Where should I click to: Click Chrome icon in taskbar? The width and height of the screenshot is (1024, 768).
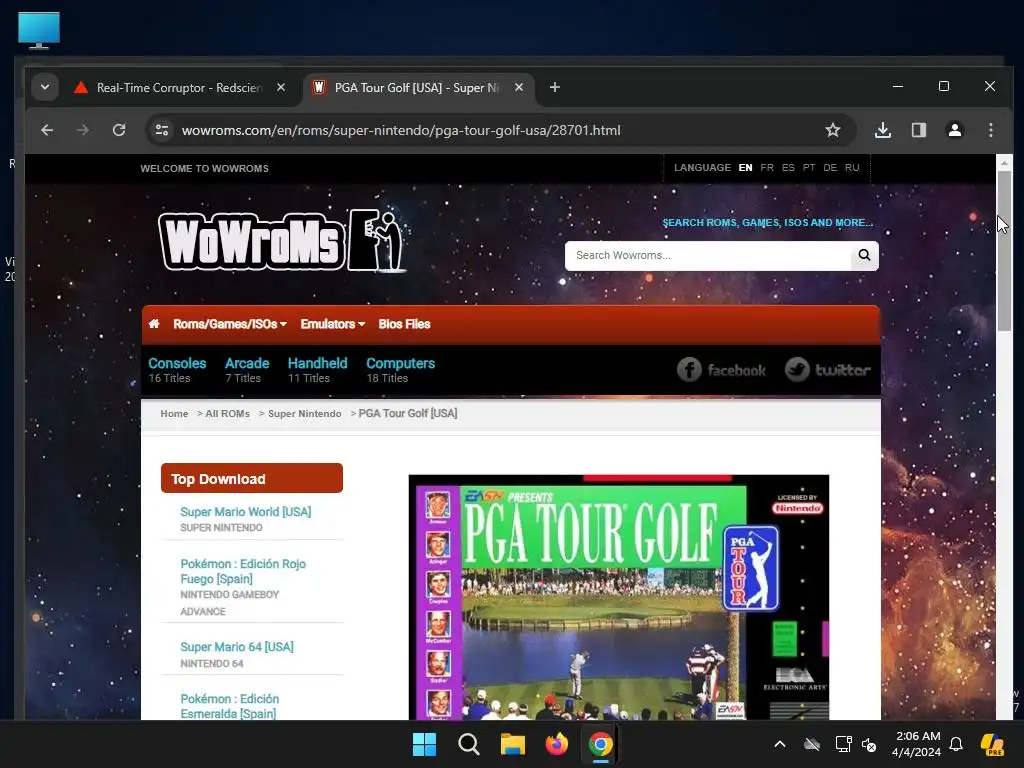tap(600, 744)
